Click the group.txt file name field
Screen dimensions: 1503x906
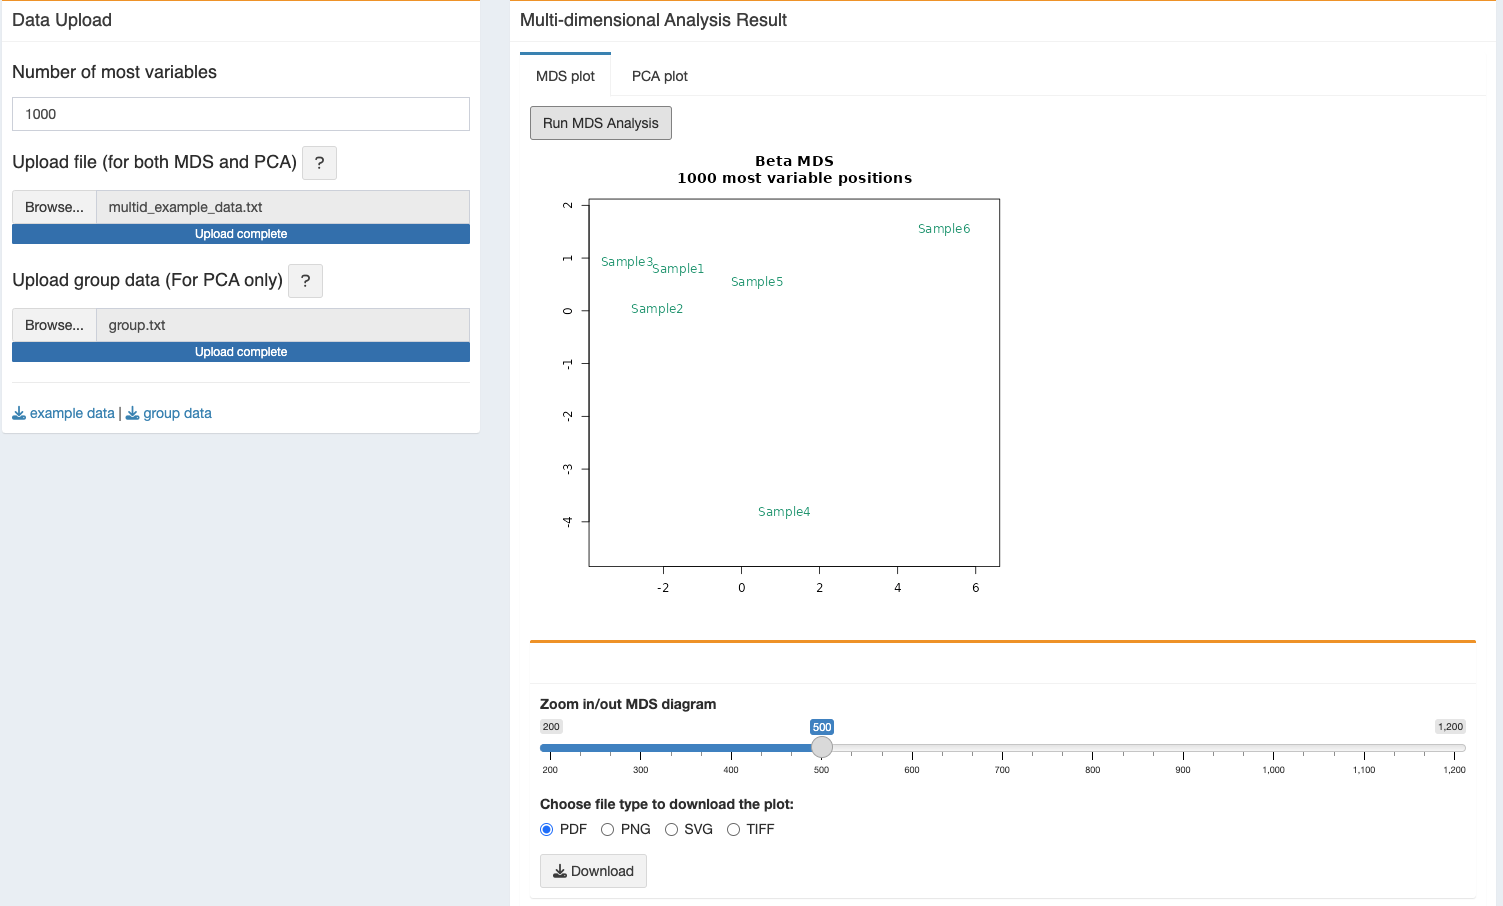pyautogui.click(x=282, y=325)
